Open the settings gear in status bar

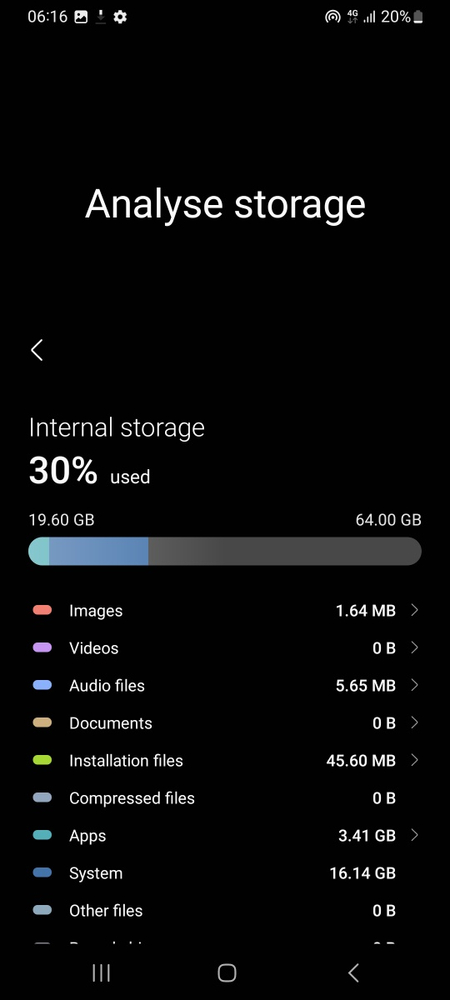pos(120,17)
